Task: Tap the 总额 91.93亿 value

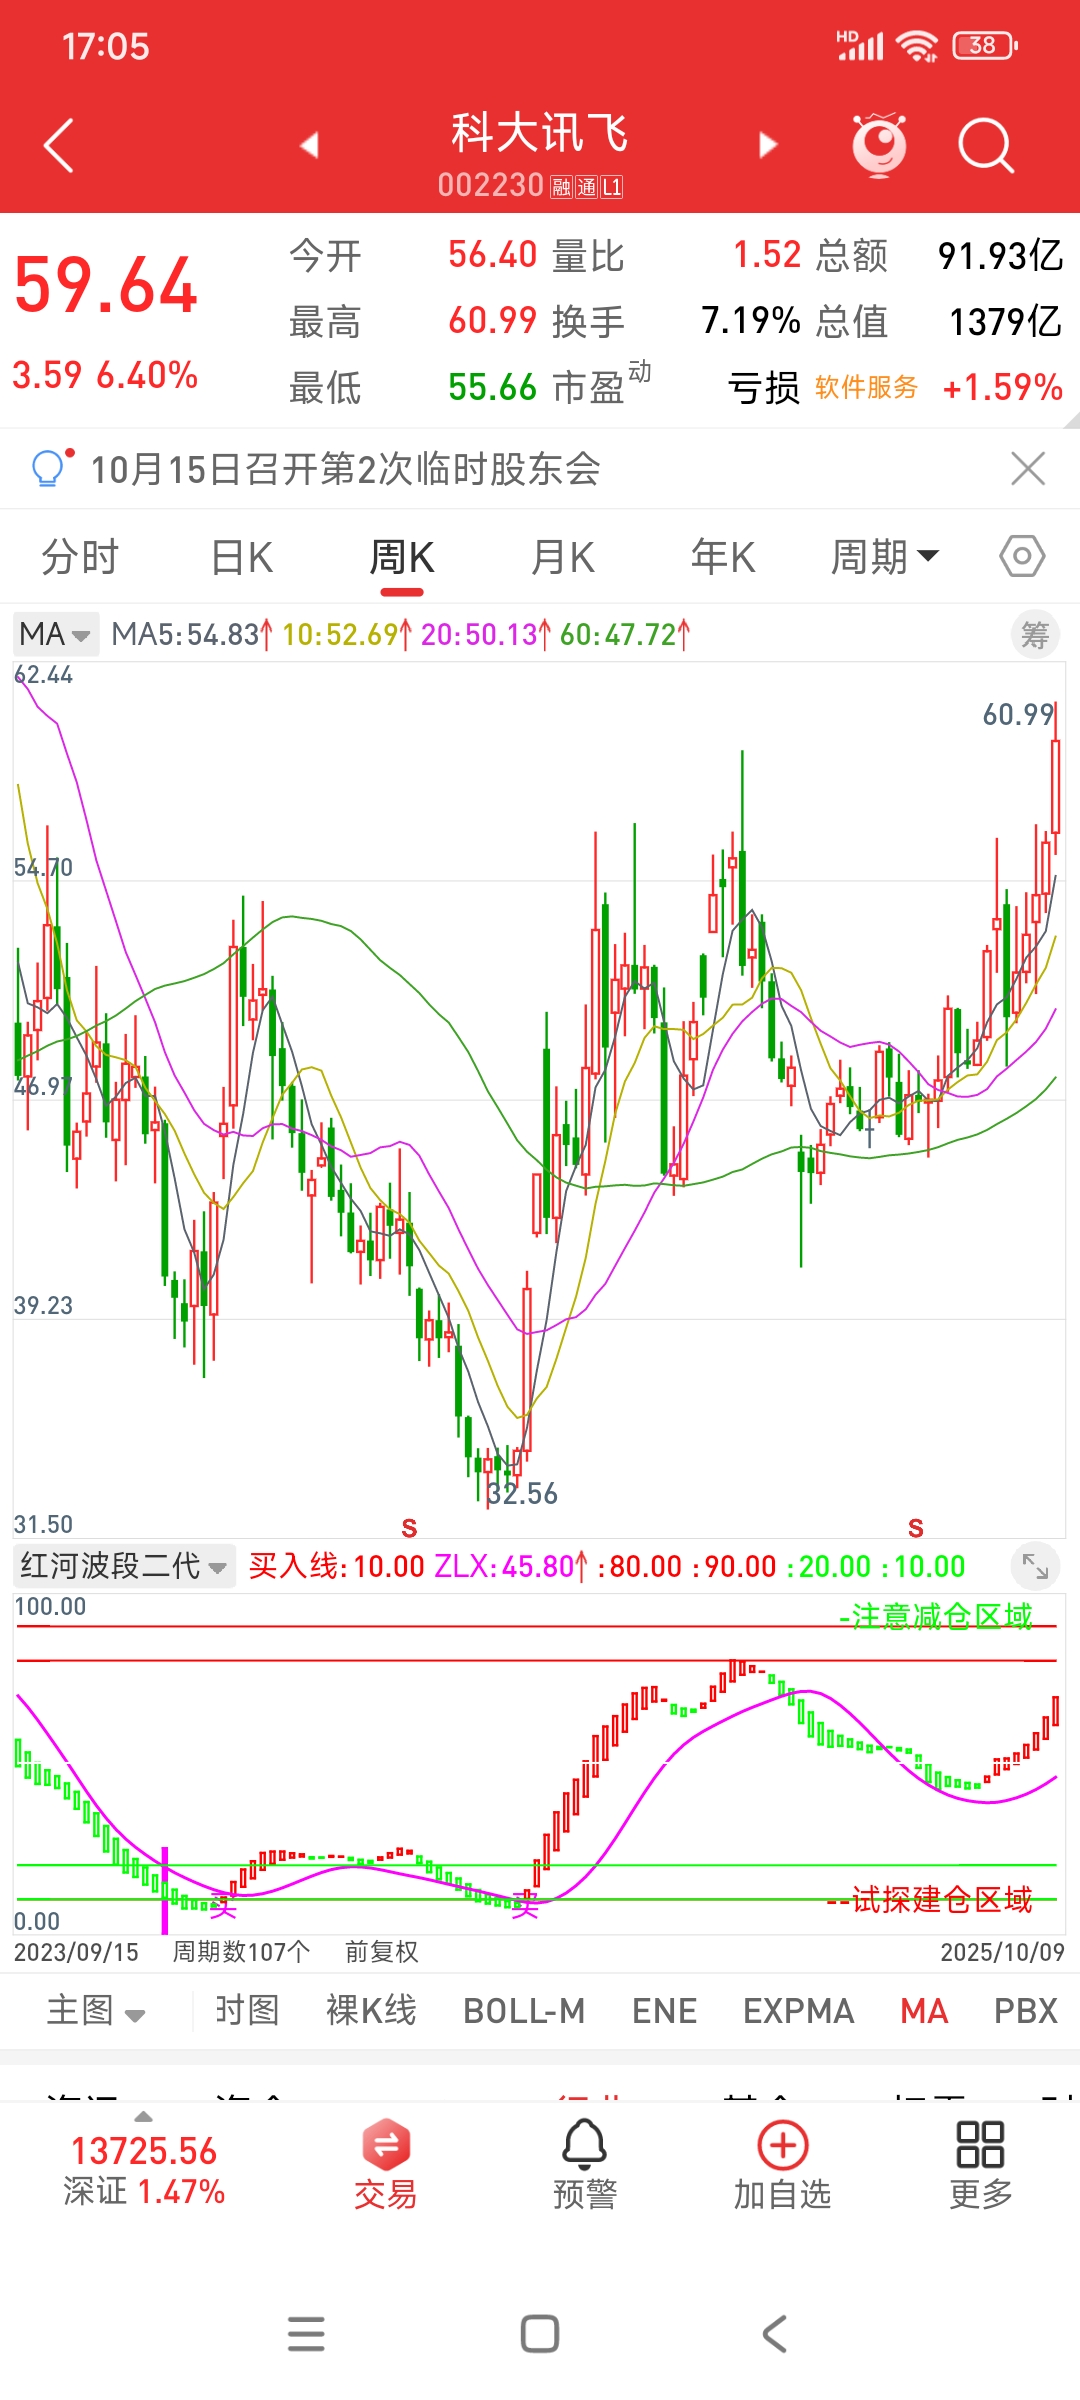Action: (1000, 256)
